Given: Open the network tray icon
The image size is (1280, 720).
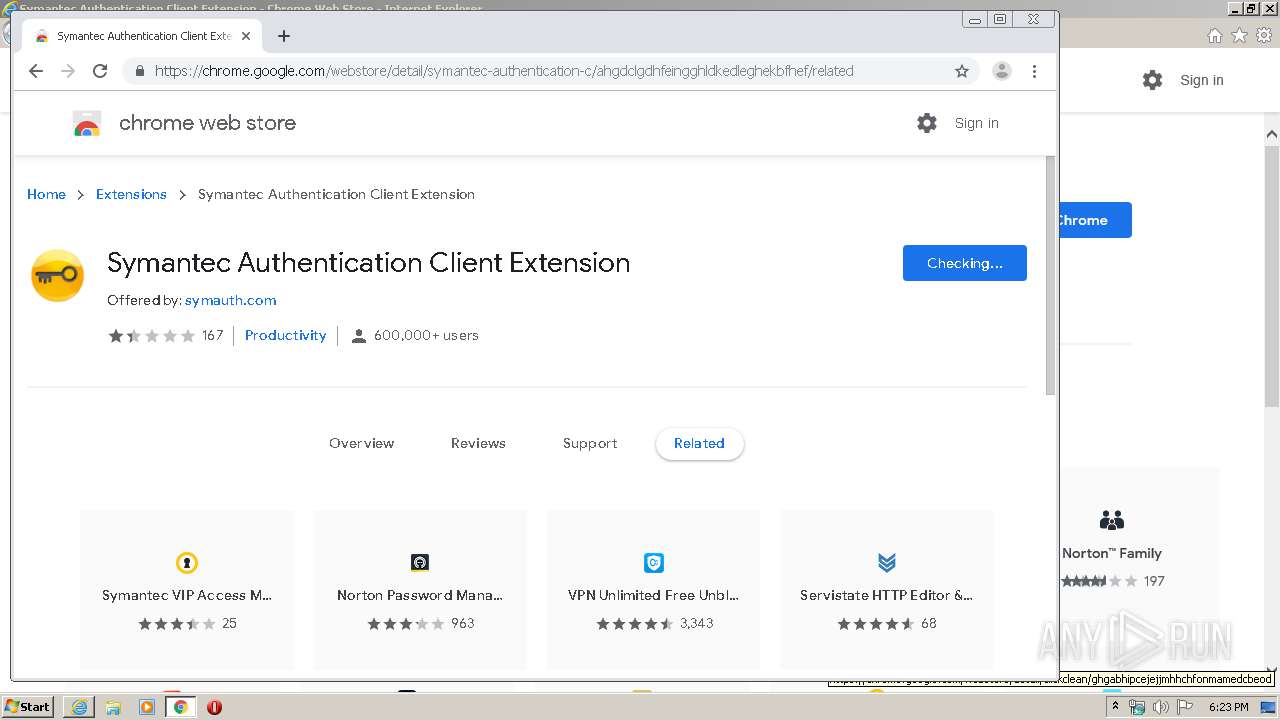Looking at the screenshot, I should (x=1137, y=707).
